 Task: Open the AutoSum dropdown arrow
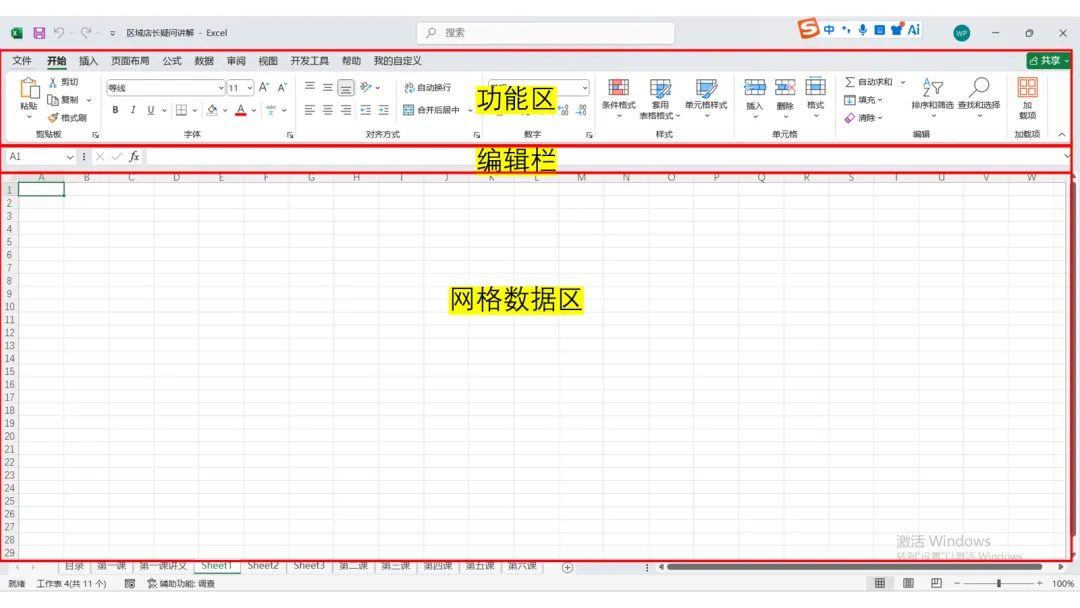coord(903,82)
